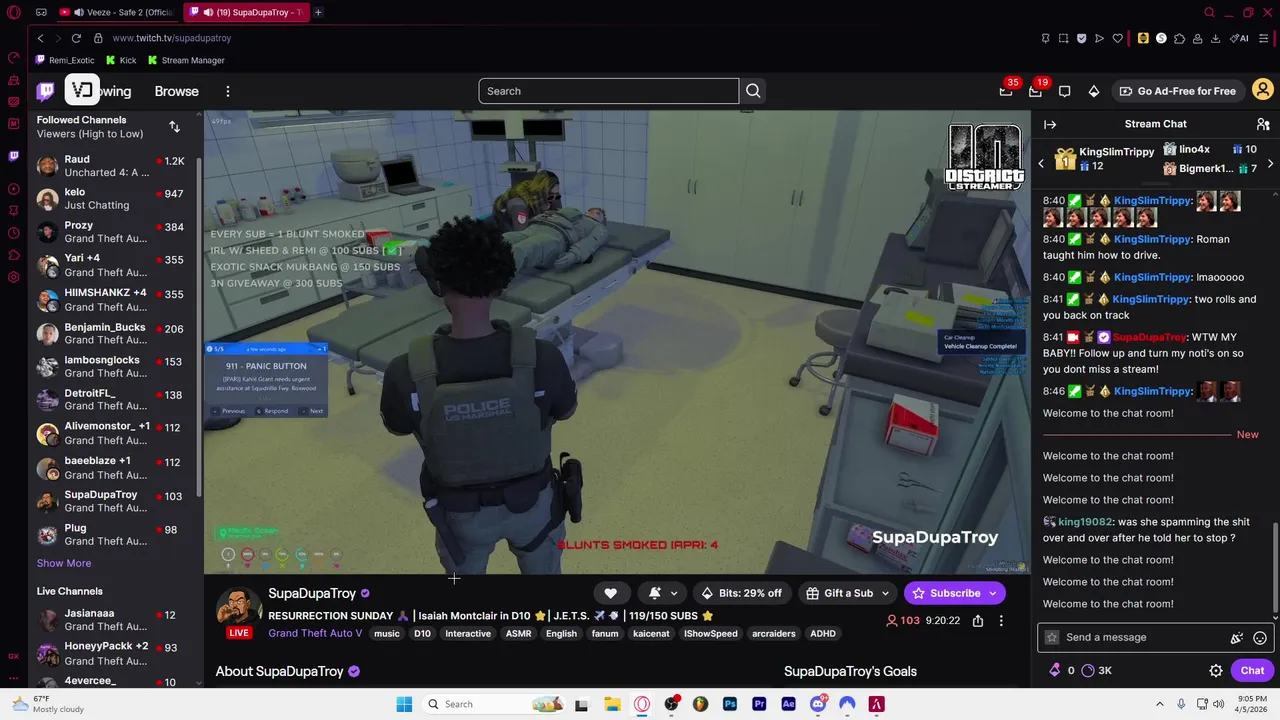Image resolution: width=1280 pixels, height=720 pixels.
Task: Open the Cheer bits icon in message box
Action: (x=1237, y=638)
